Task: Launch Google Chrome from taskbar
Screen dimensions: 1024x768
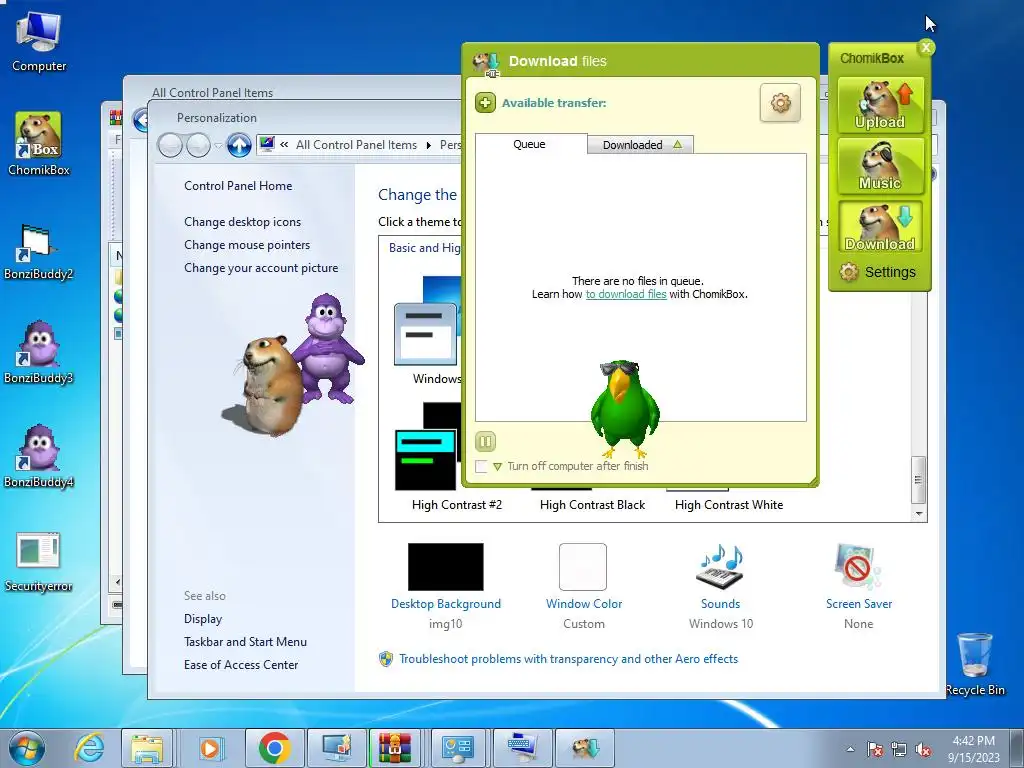Action: 274,748
